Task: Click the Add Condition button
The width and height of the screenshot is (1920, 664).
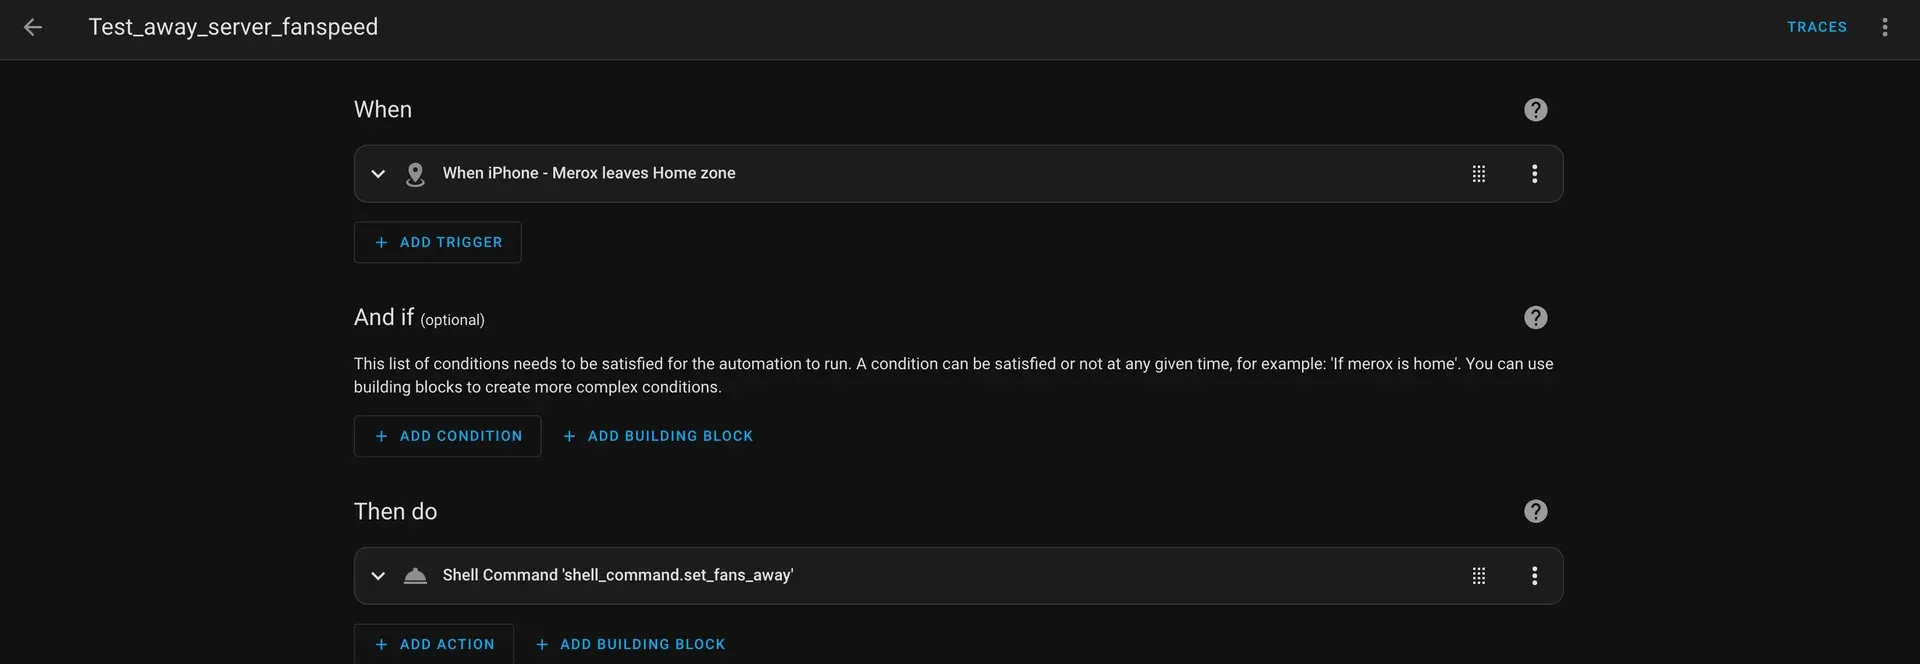Action: (448, 437)
